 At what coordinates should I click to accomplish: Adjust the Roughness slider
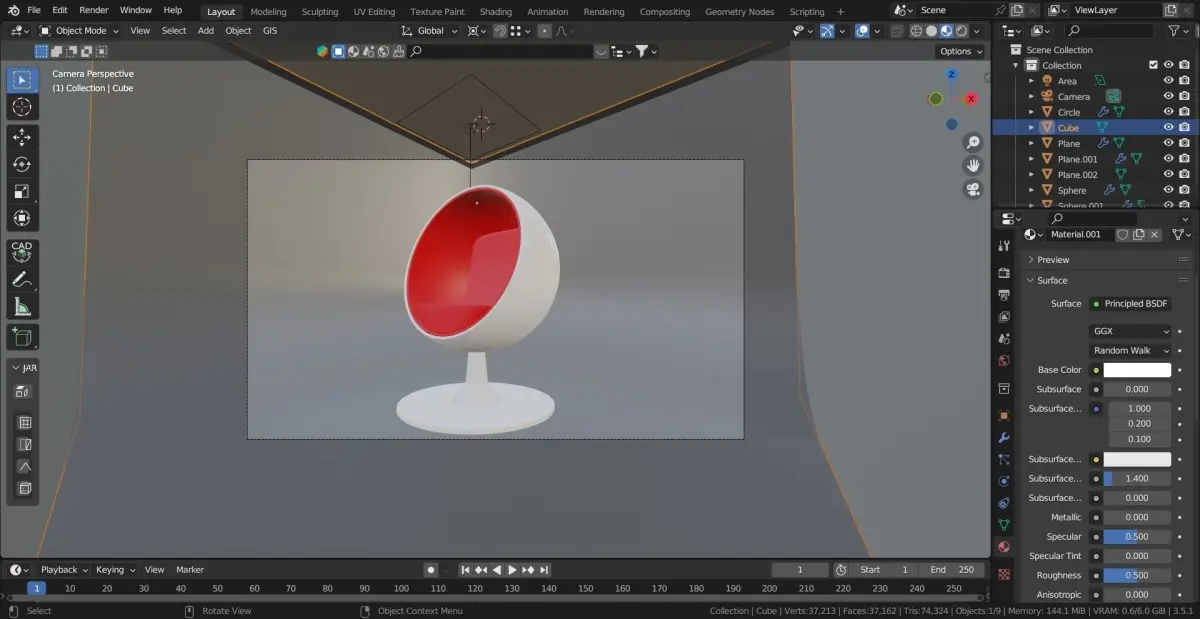click(1137, 576)
